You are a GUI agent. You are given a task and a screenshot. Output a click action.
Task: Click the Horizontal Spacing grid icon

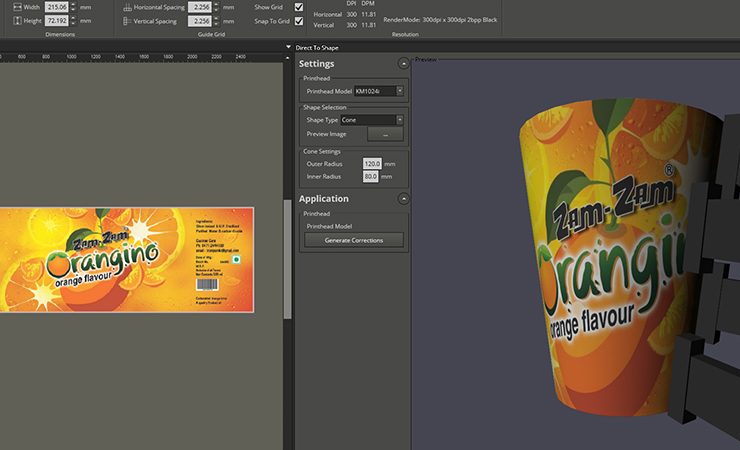[x=127, y=7]
